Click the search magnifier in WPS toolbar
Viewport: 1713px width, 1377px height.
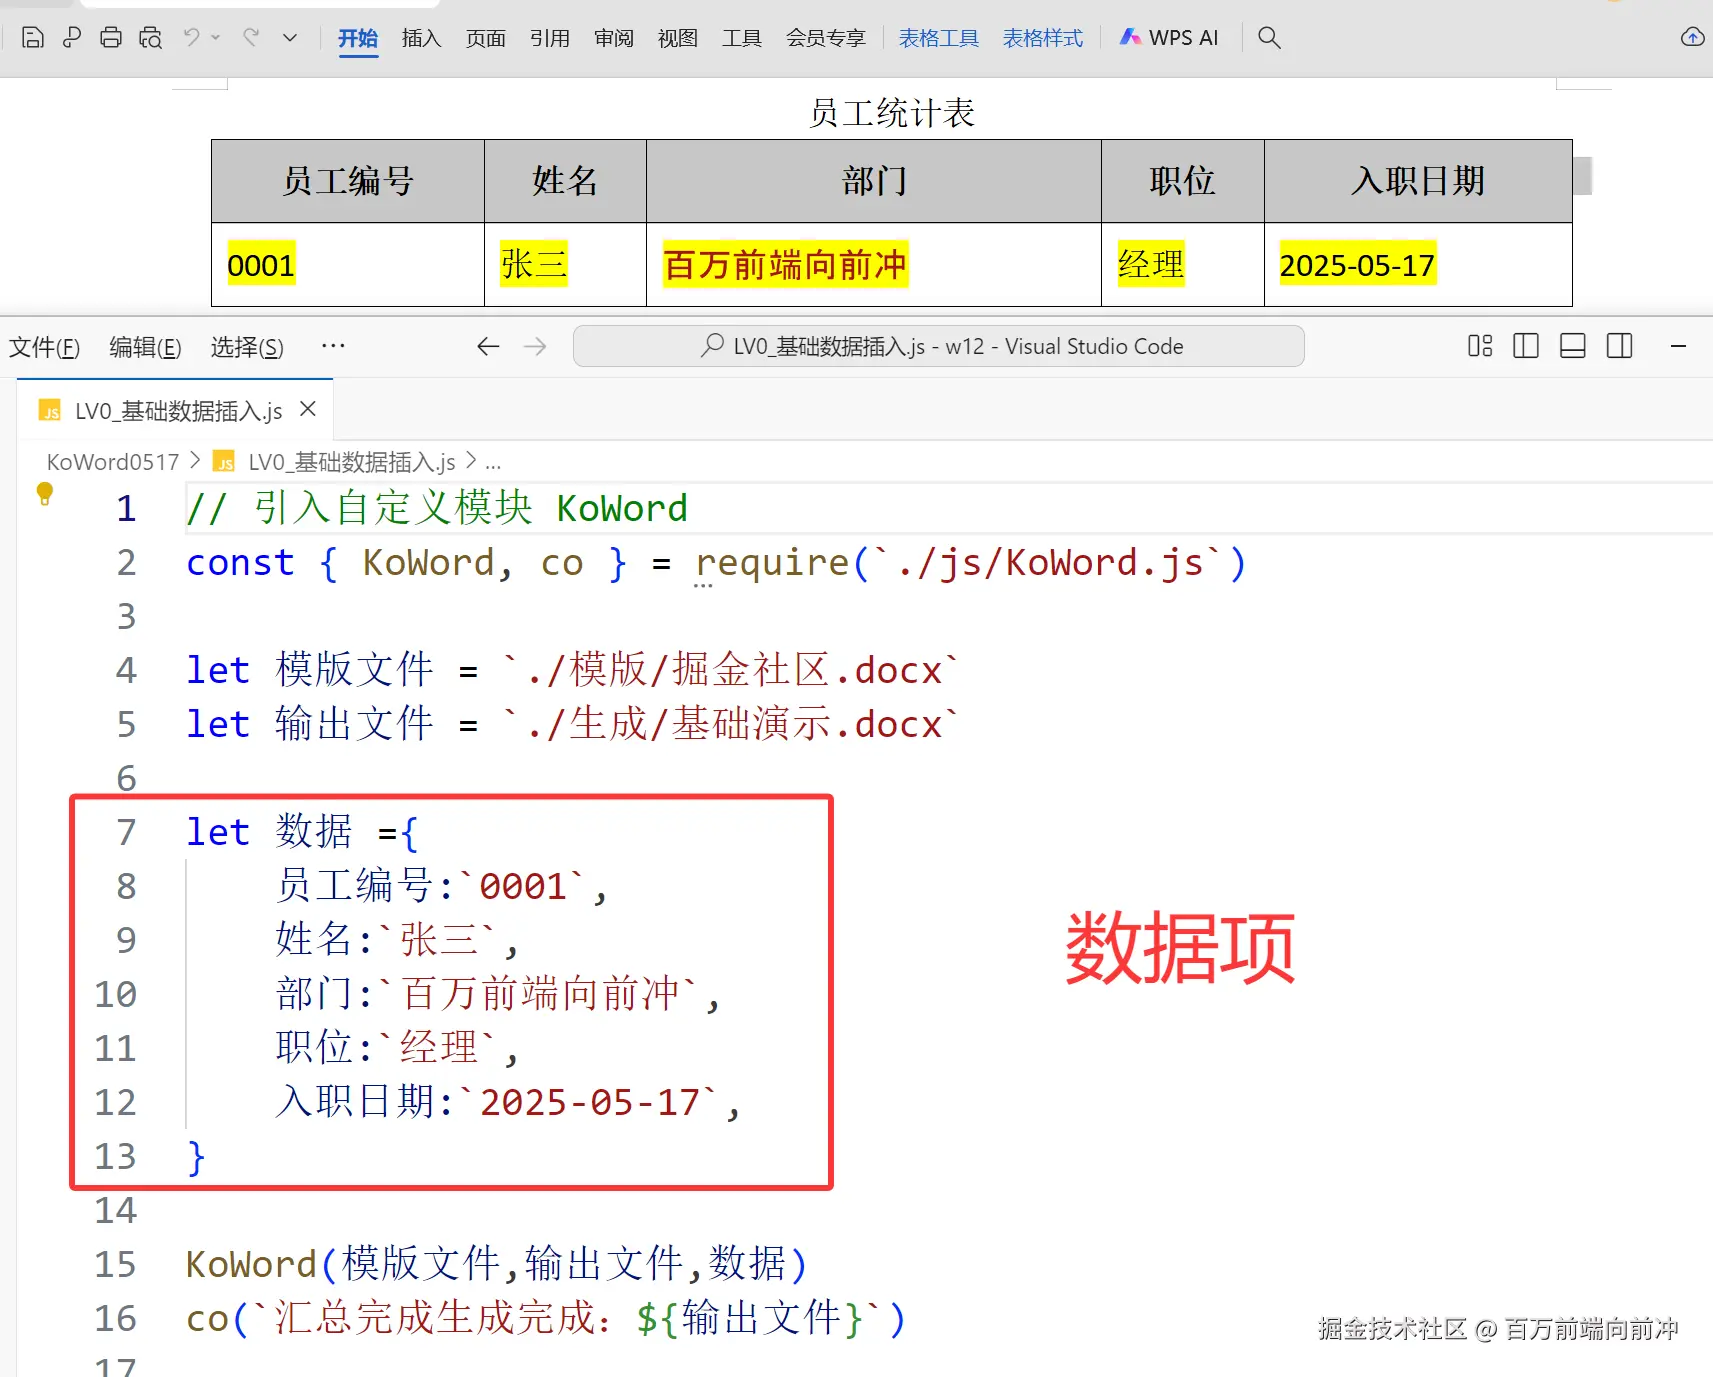[x=1268, y=38]
